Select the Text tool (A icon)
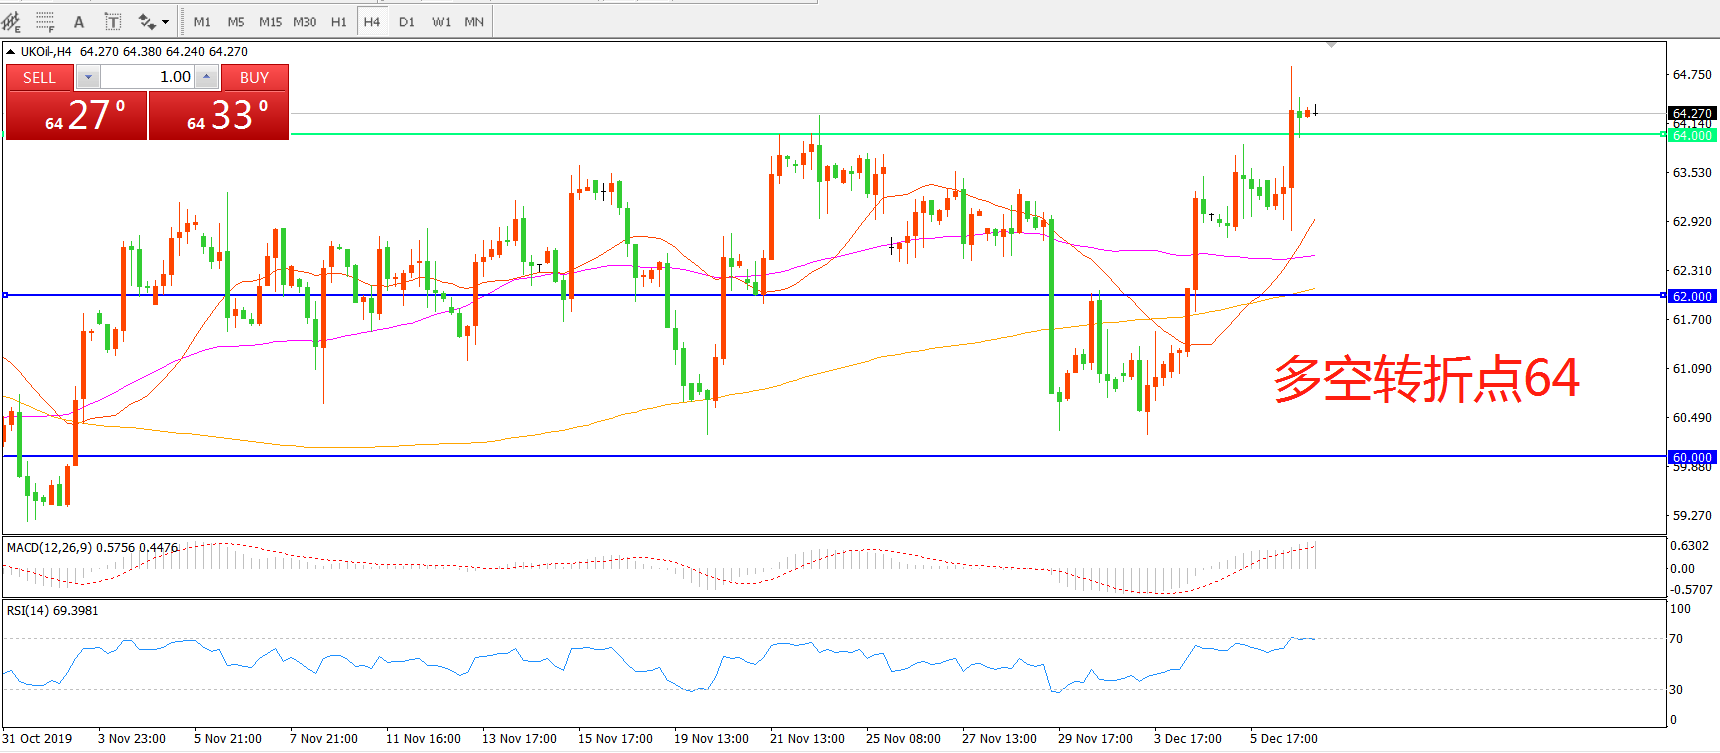Viewport: 1720px width, 753px height. click(79, 21)
